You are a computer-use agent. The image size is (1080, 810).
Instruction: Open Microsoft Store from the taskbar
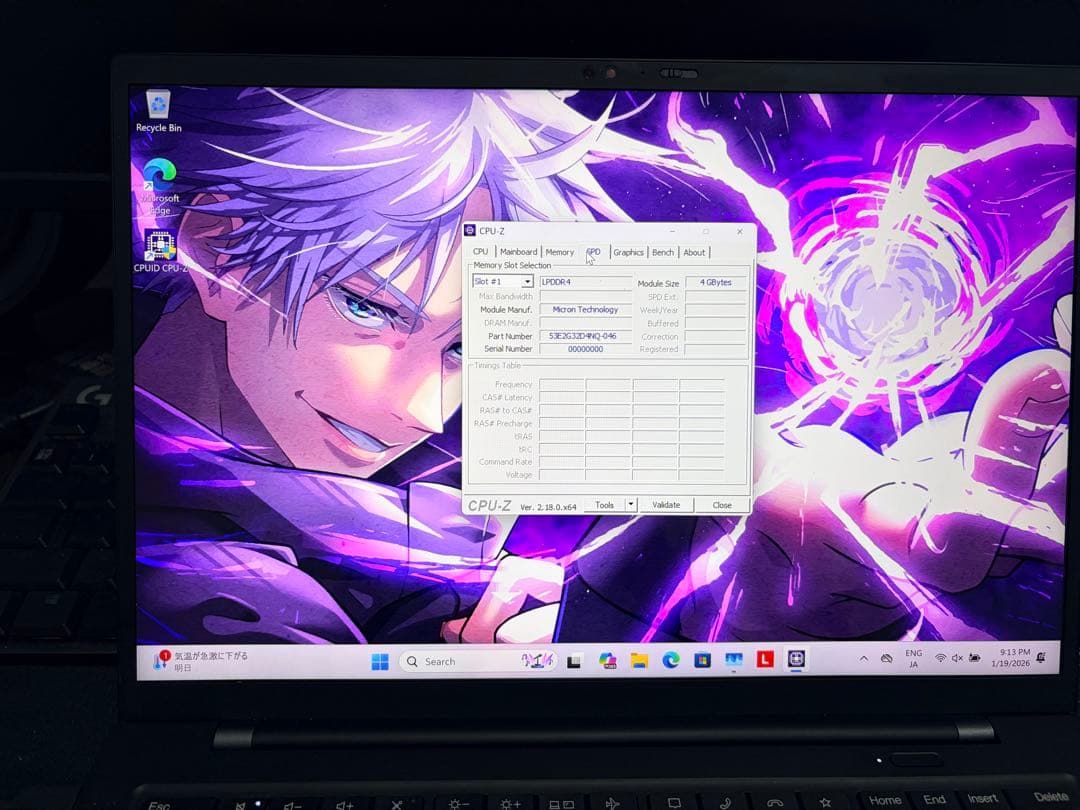click(x=702, y=660)
